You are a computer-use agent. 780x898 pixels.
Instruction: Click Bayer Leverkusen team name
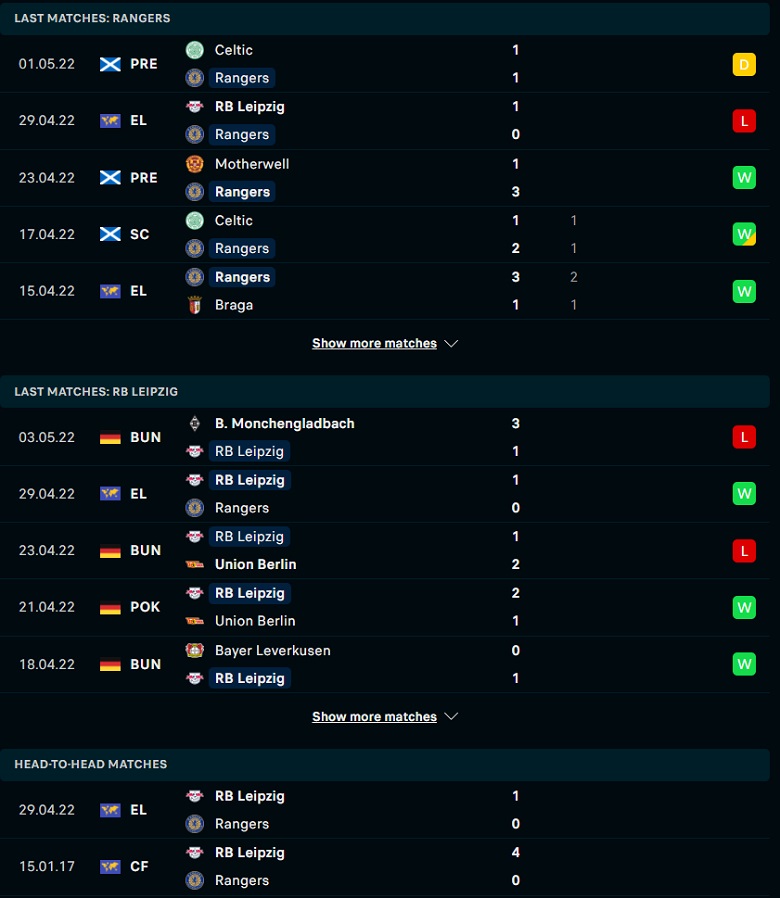click(273, 651)
